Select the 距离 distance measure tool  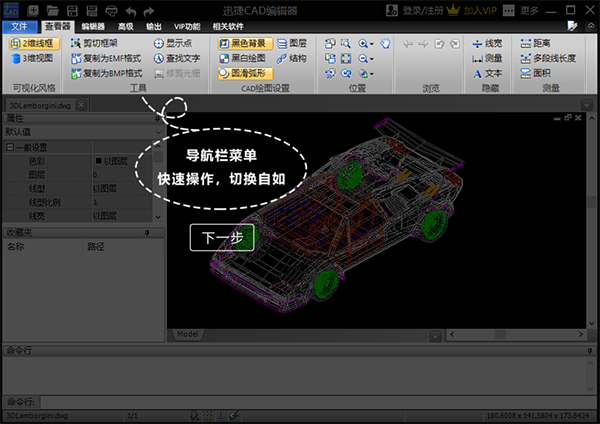(535, 43)
